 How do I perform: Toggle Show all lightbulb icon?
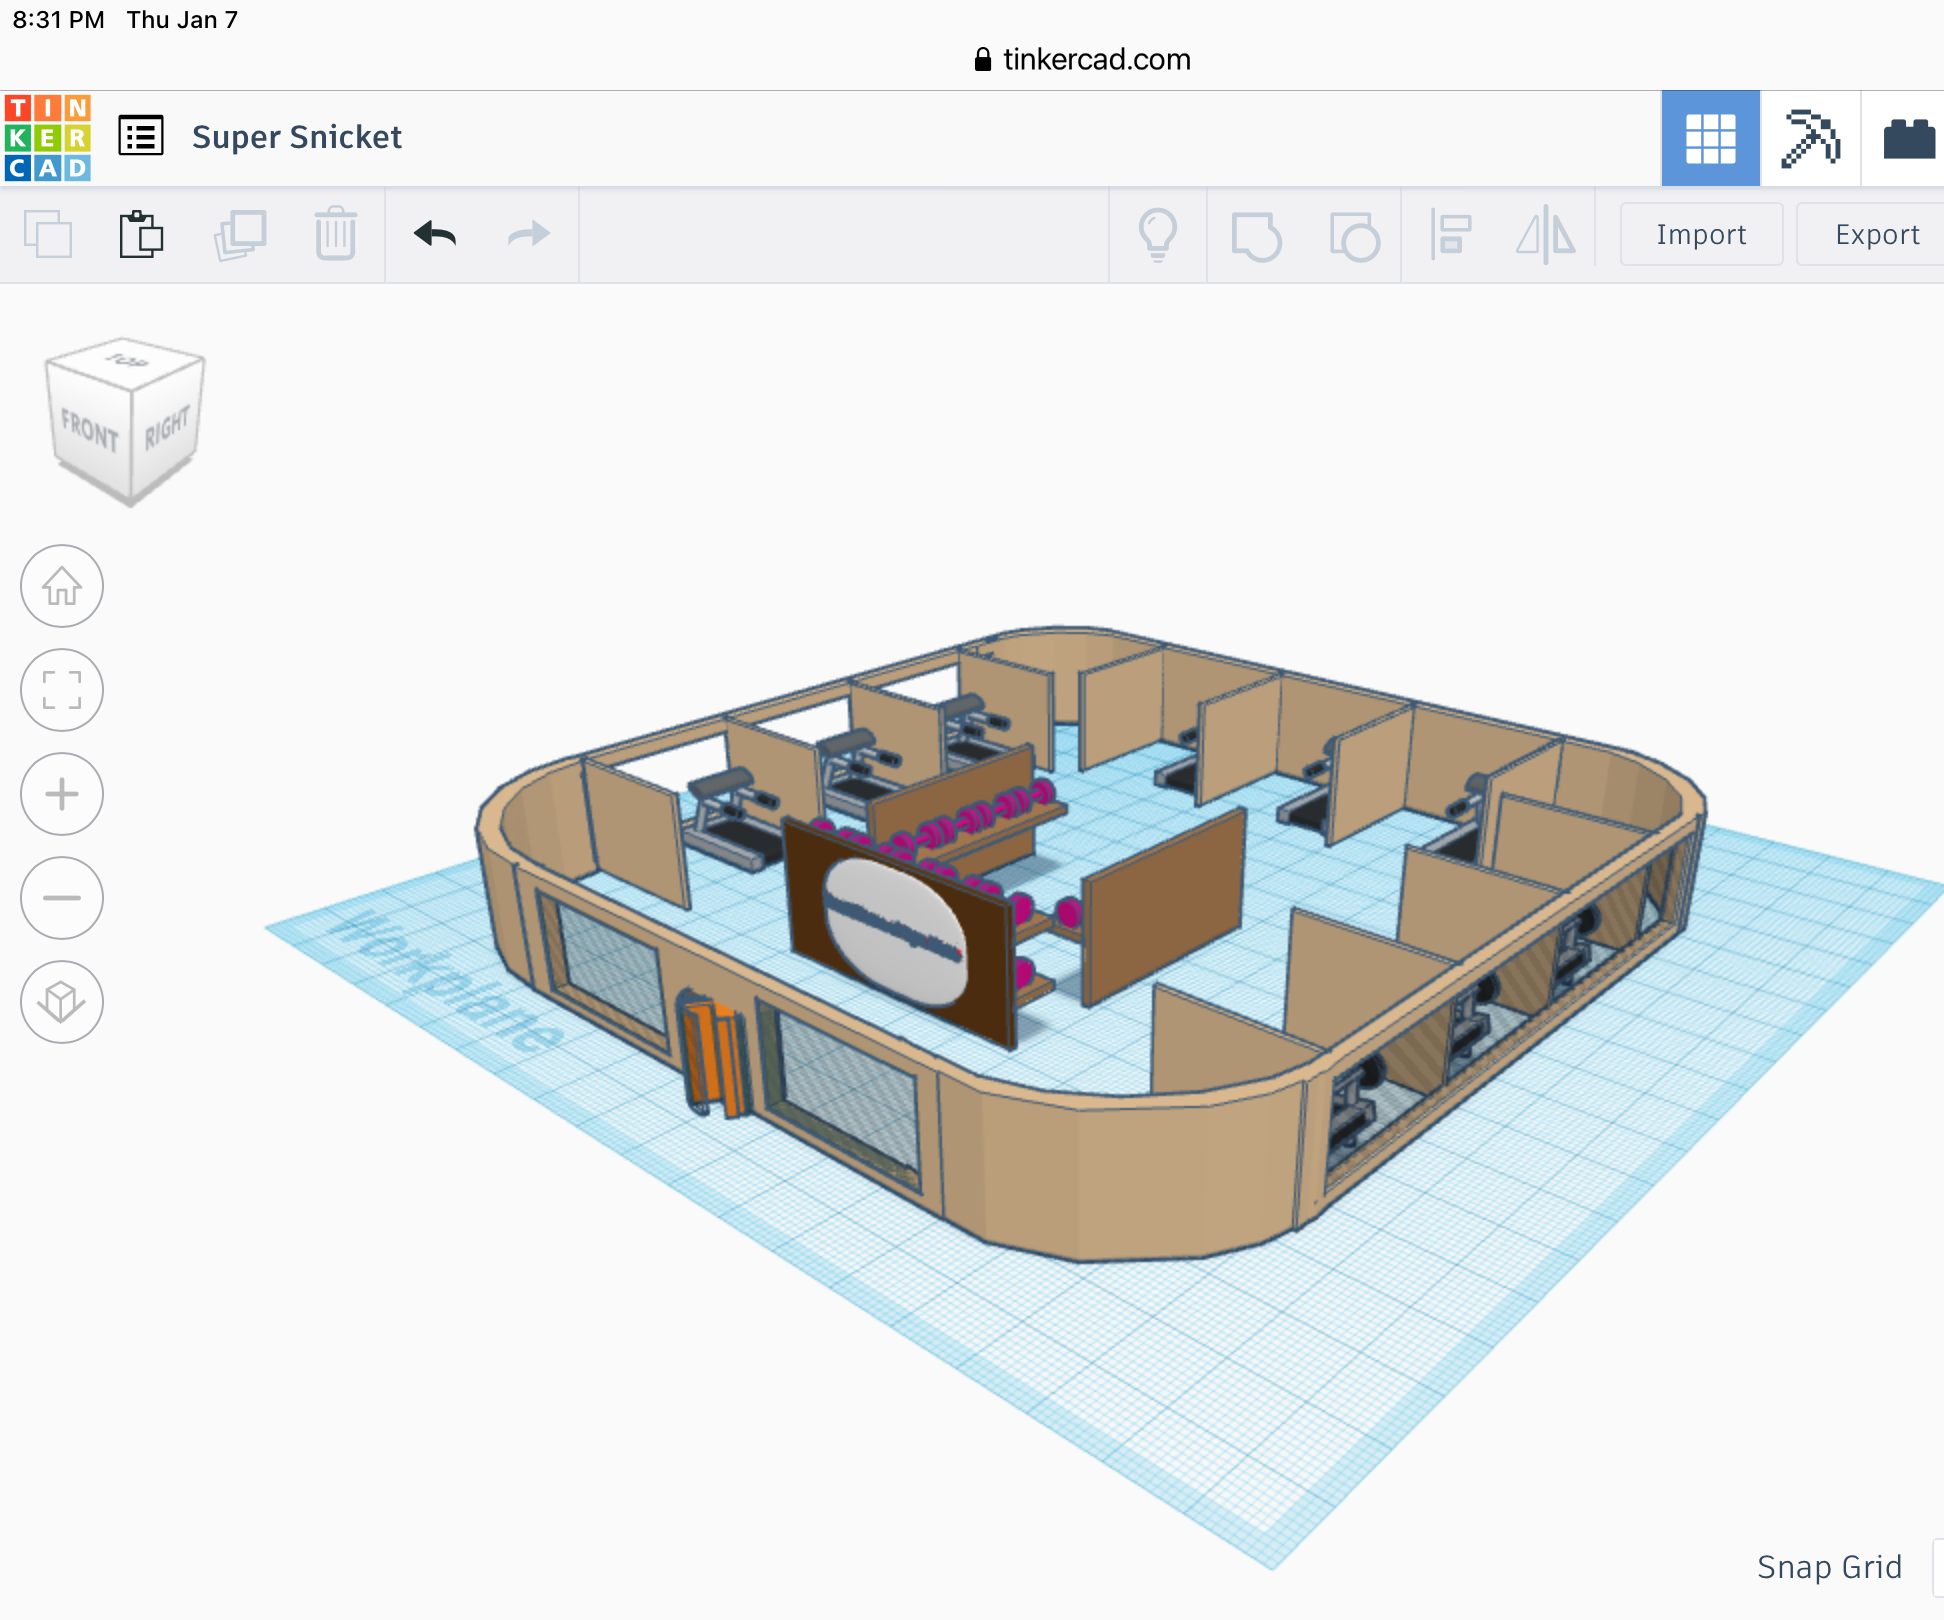tap(1158, 235)
